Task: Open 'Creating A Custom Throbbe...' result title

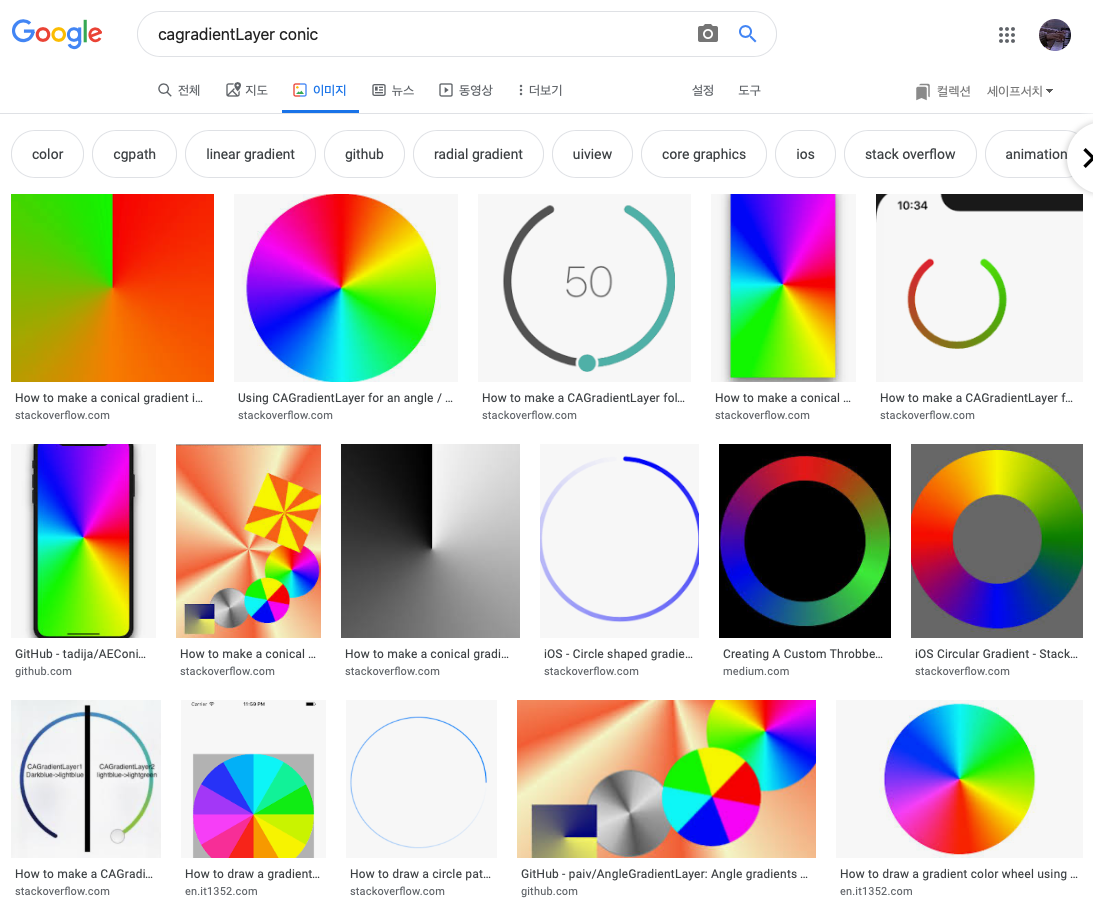Action: coord(802,654)
